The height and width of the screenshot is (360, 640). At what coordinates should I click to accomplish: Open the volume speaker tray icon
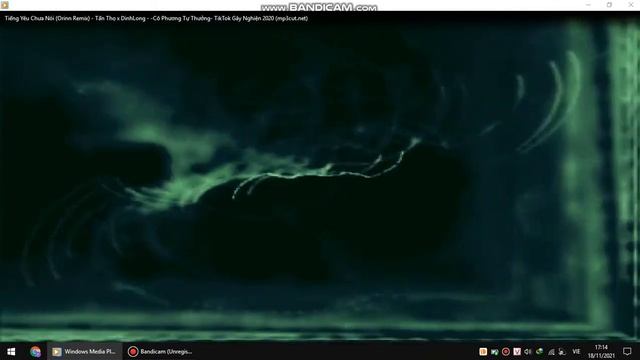(528, 351)
